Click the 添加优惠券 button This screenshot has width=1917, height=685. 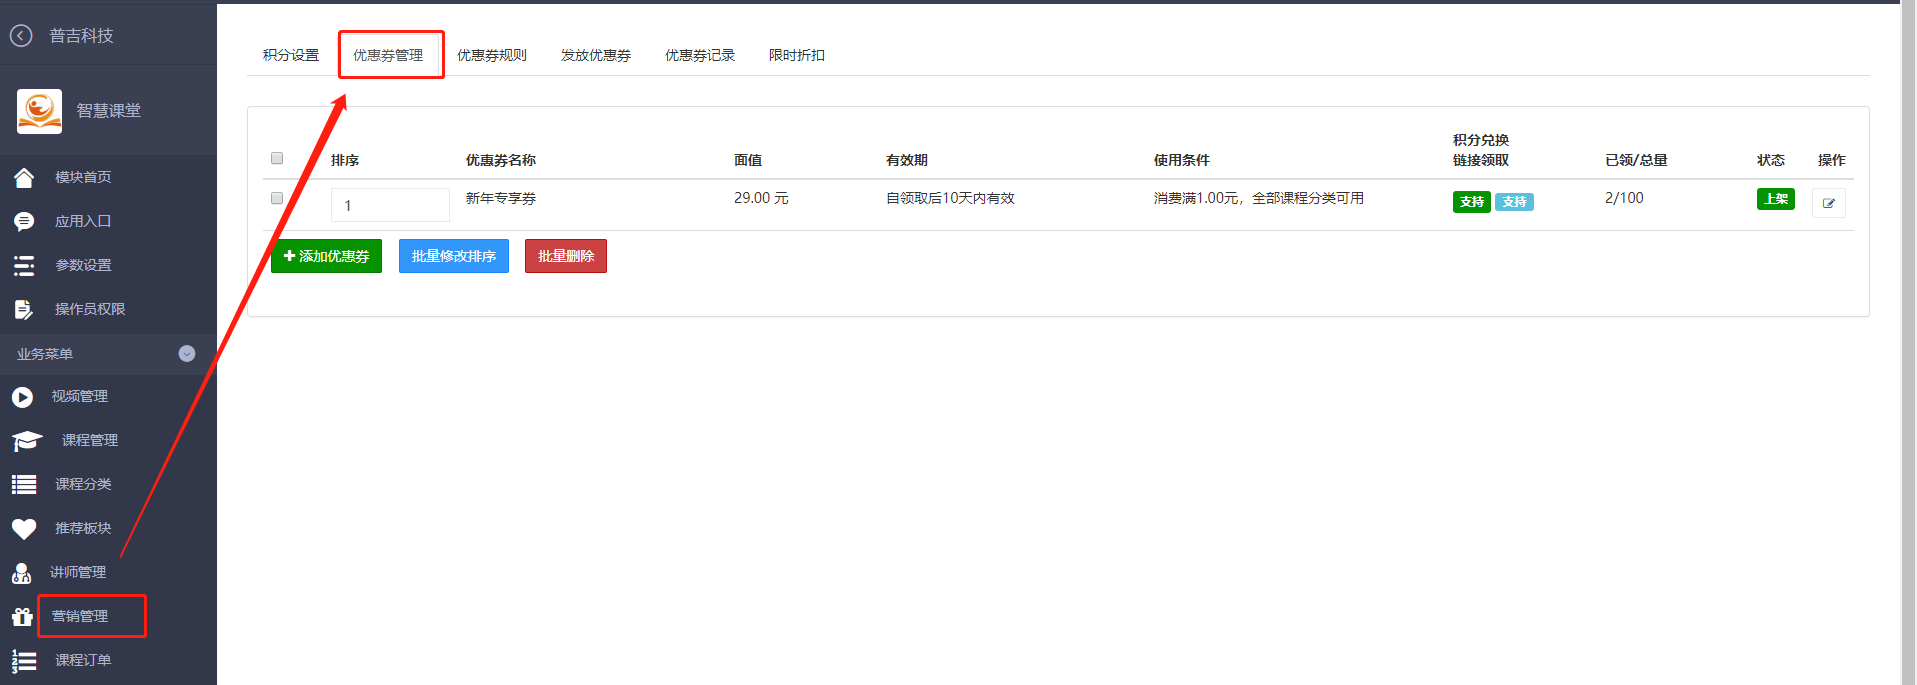[x=326, y=256]
